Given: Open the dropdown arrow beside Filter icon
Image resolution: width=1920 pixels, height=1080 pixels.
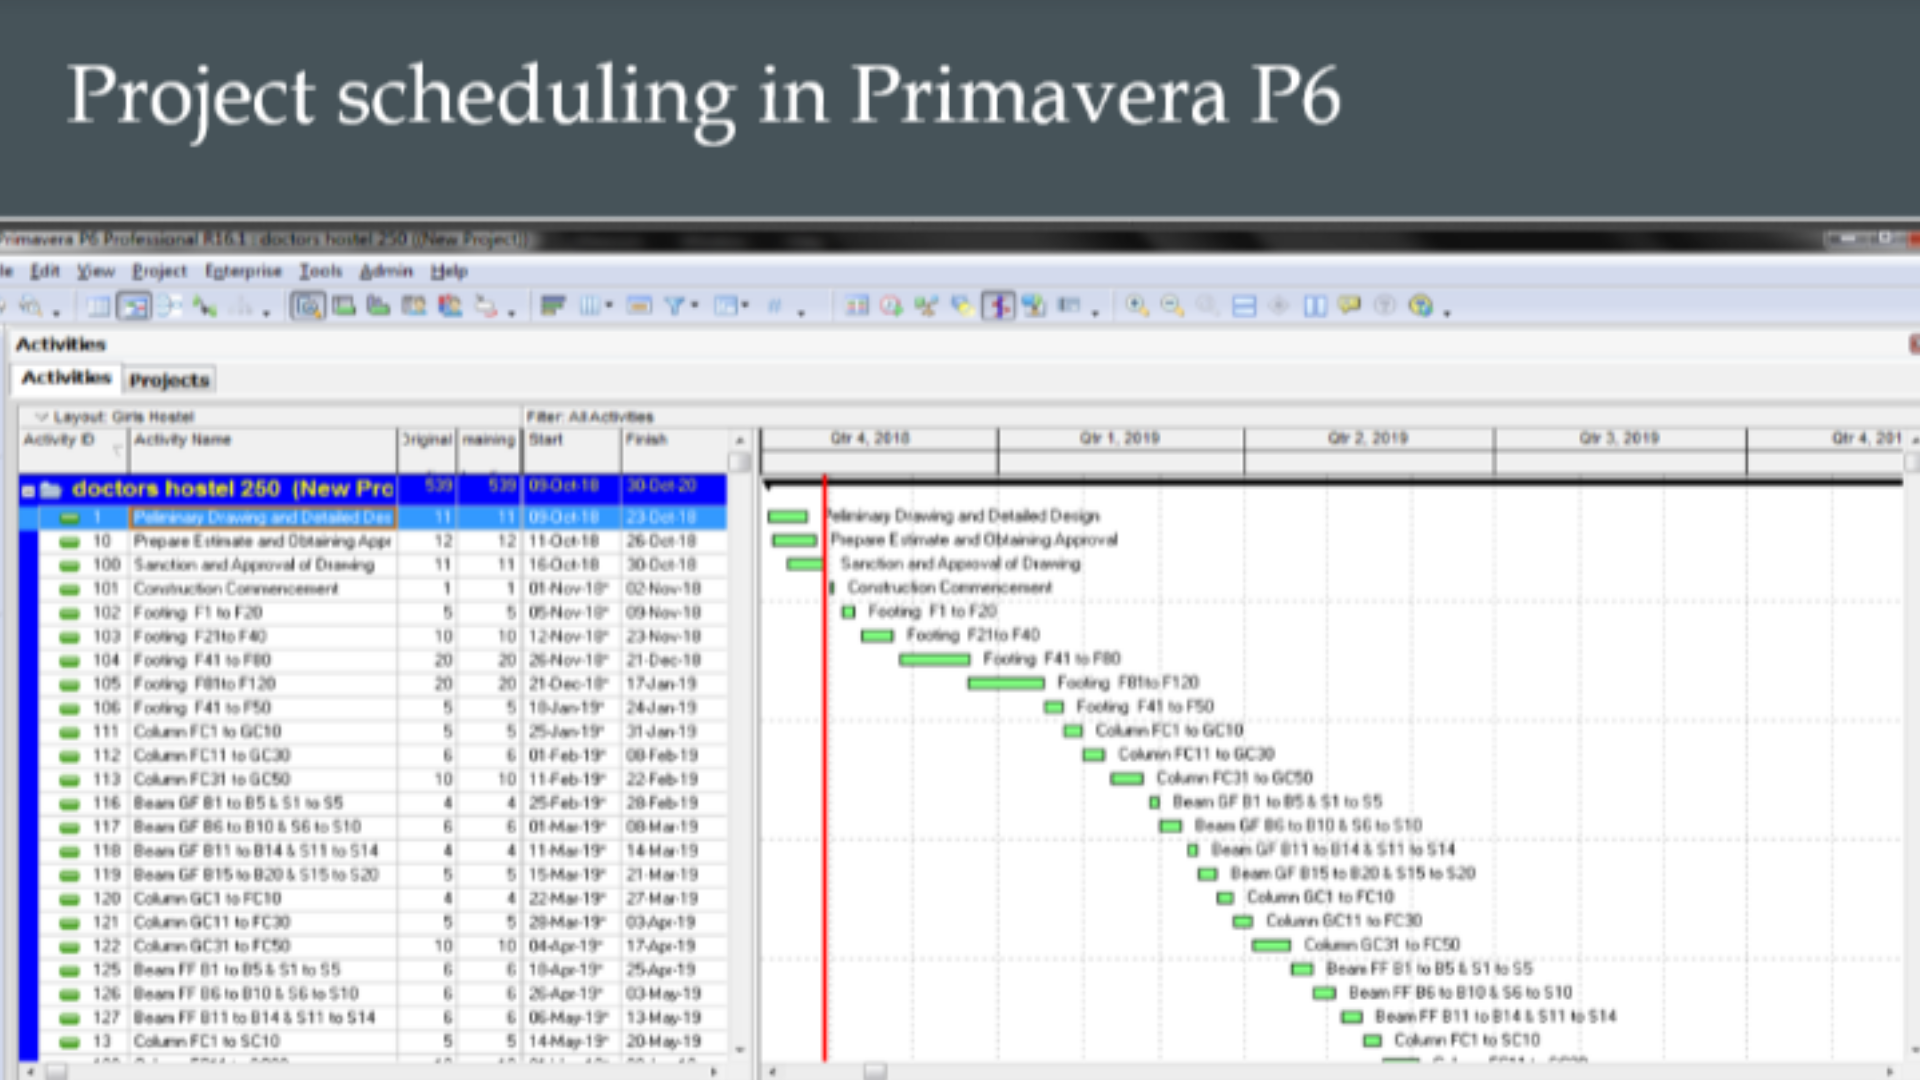Looking at the screenshot, I should pos(695,306).
